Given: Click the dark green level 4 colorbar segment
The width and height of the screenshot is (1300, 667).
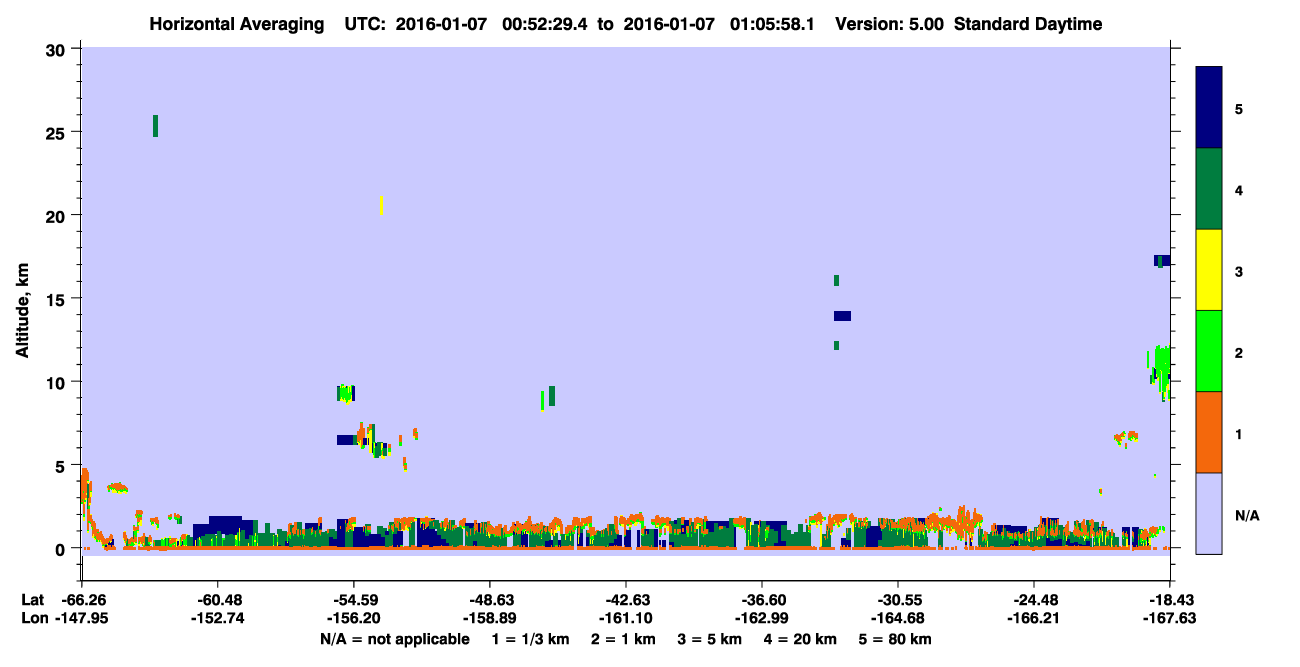Looking at the screenshot, I should (x=1209, y=189).
